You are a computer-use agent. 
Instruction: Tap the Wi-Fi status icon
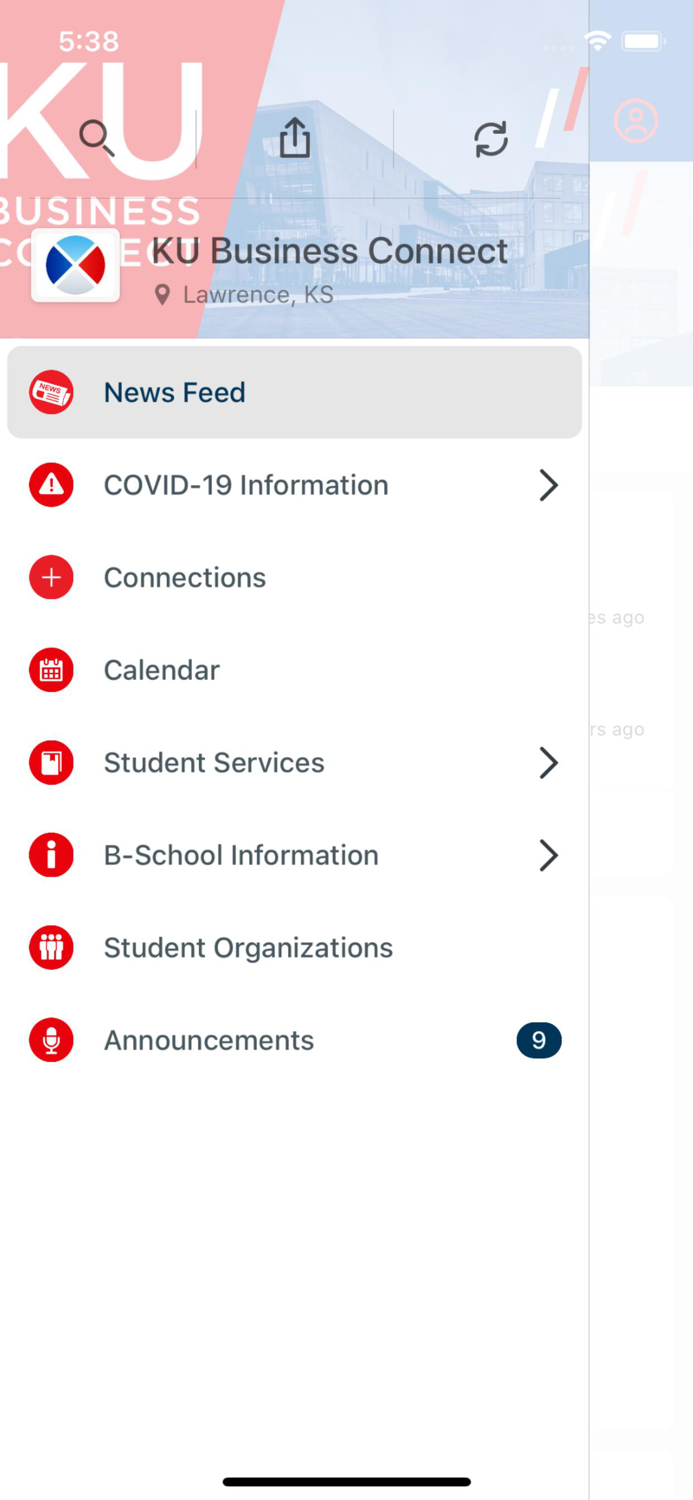tap(597, 41)
